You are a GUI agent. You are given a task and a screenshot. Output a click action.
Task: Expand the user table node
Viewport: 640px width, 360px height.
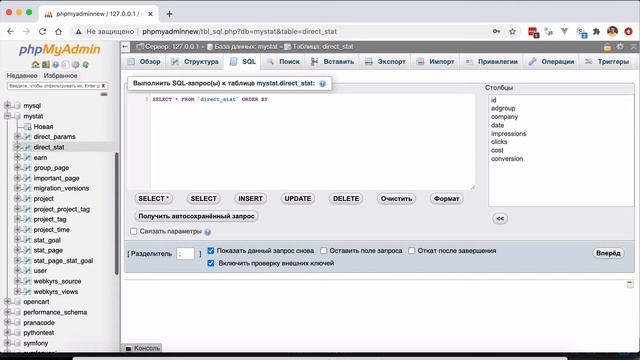pyautogui.click(x=18, y=271)
